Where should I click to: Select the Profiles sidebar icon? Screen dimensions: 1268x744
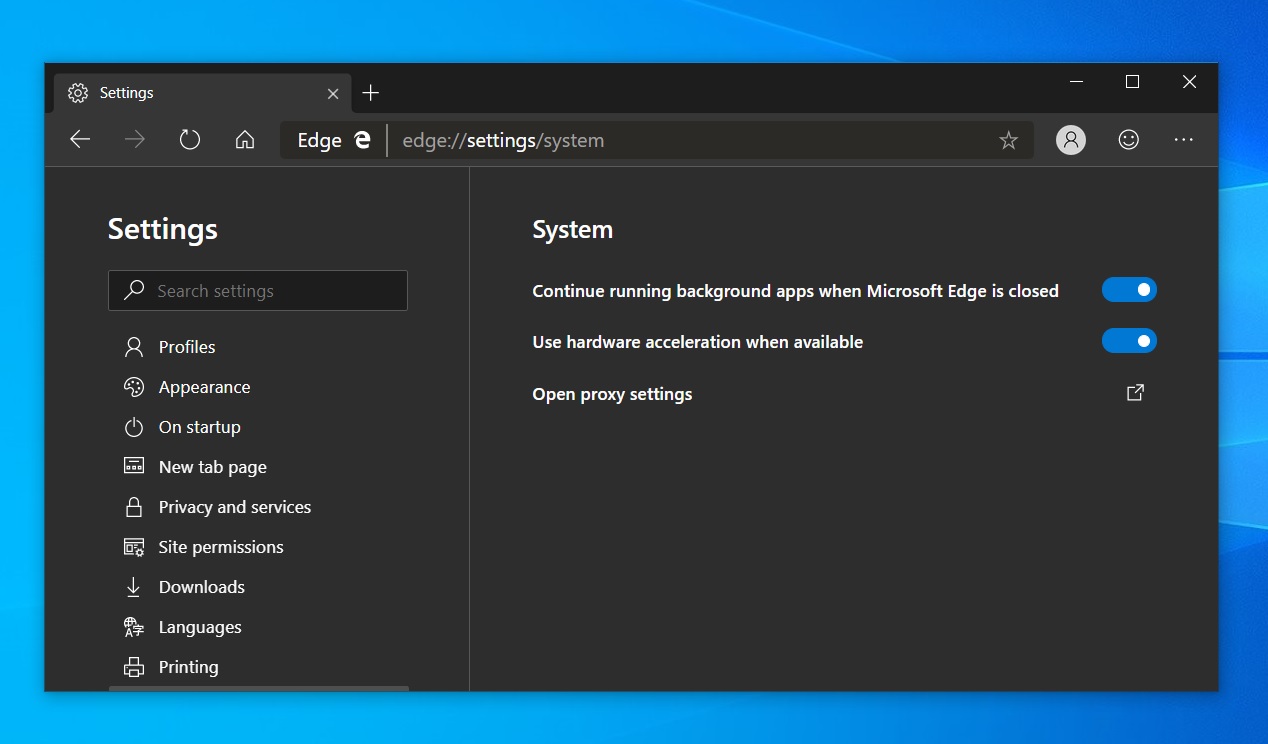point(133,346)
